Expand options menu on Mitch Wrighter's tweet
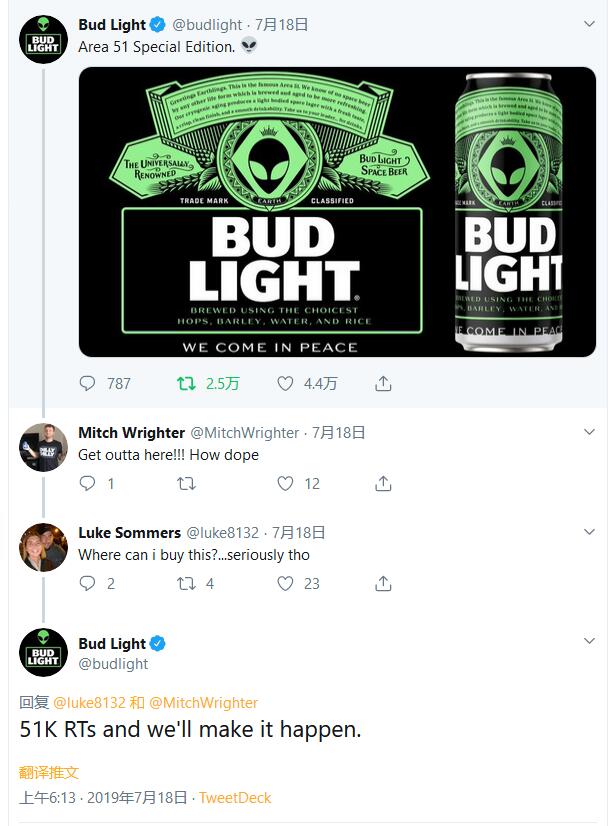Viewport: 610px width, 826px height. click(589, 432)
